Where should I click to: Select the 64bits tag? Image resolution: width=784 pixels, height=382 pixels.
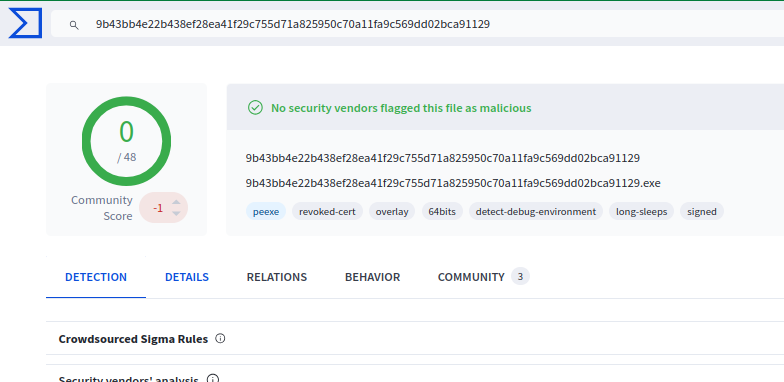click(x=442, y=212)
